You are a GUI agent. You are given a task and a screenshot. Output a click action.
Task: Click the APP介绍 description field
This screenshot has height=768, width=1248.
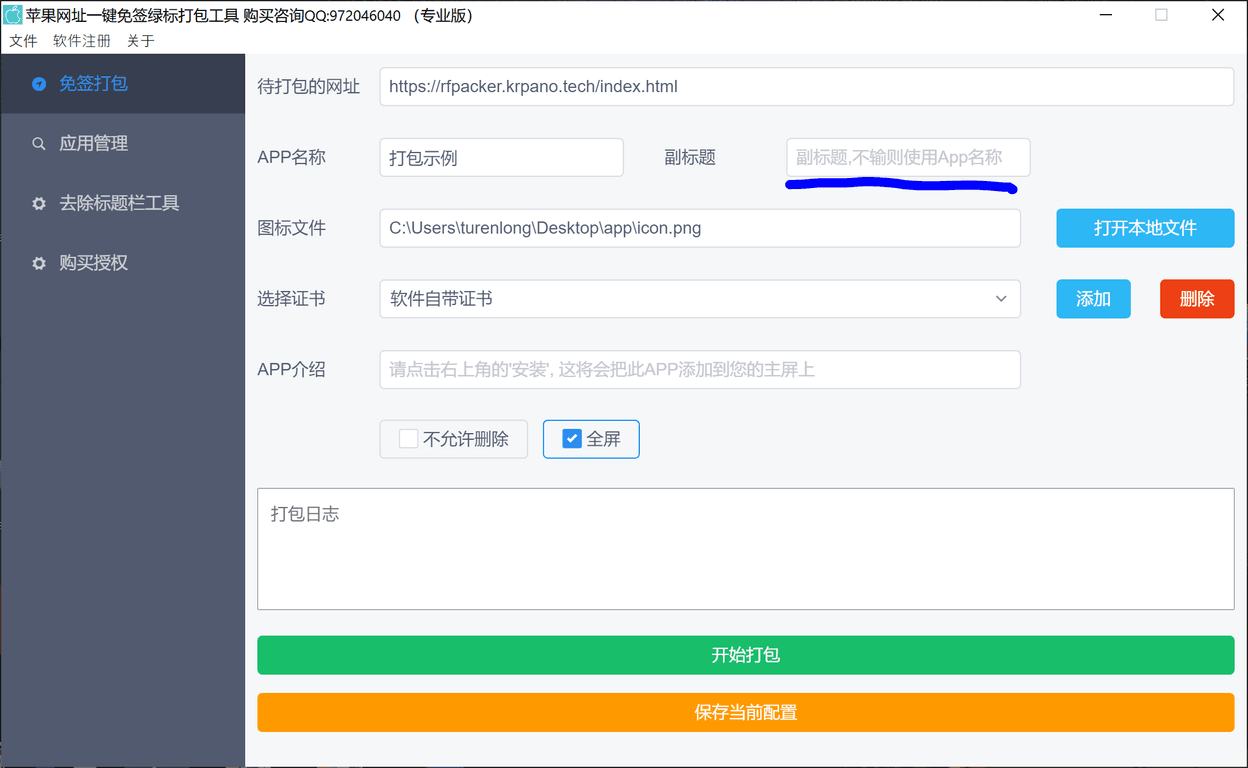click(x=700, y=369)
